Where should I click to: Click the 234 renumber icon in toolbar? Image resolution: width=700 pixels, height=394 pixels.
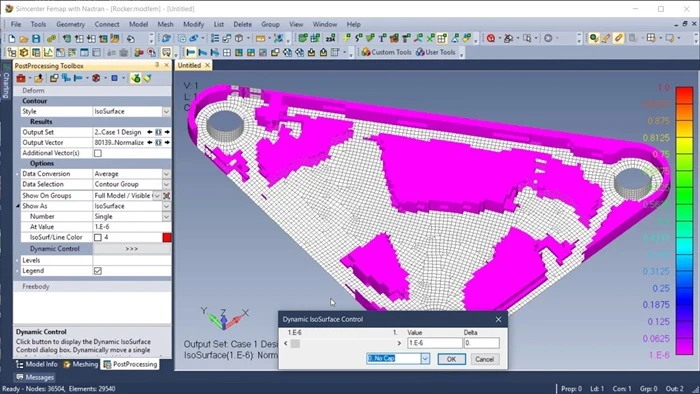tap(330, 39)
